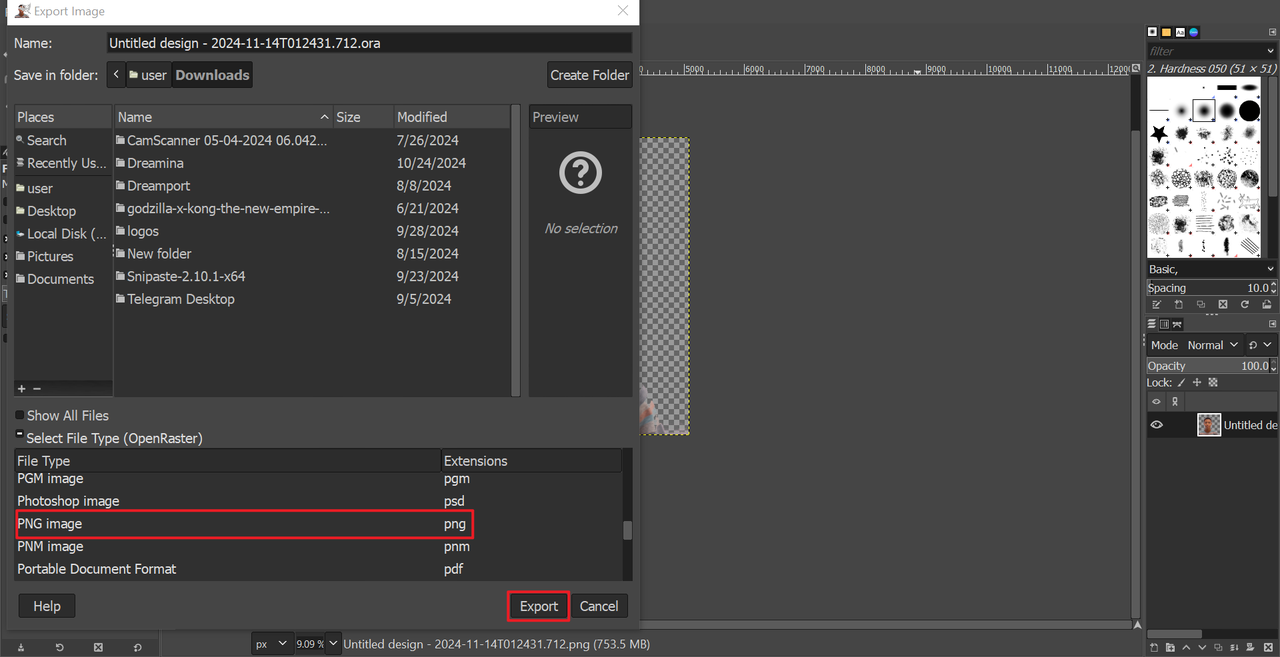This screenshot has height=657, width=1280.
Task: Click the path back chevron button
Action: 116,75
